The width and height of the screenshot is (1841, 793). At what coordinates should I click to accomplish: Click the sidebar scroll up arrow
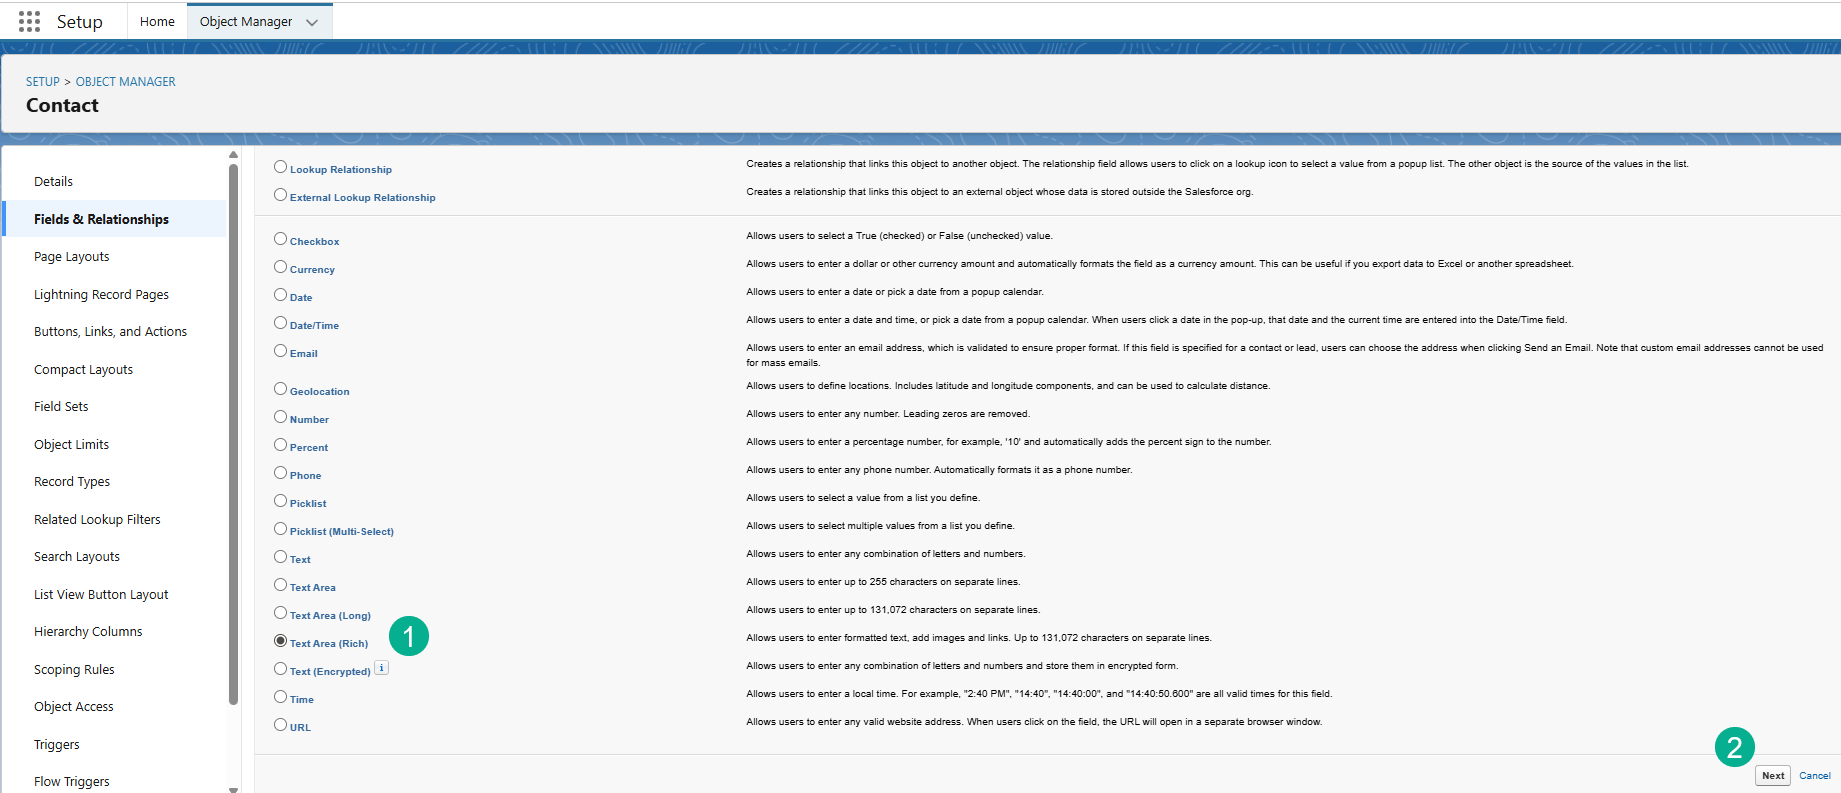pyautogui.click(x=233, y=155)
